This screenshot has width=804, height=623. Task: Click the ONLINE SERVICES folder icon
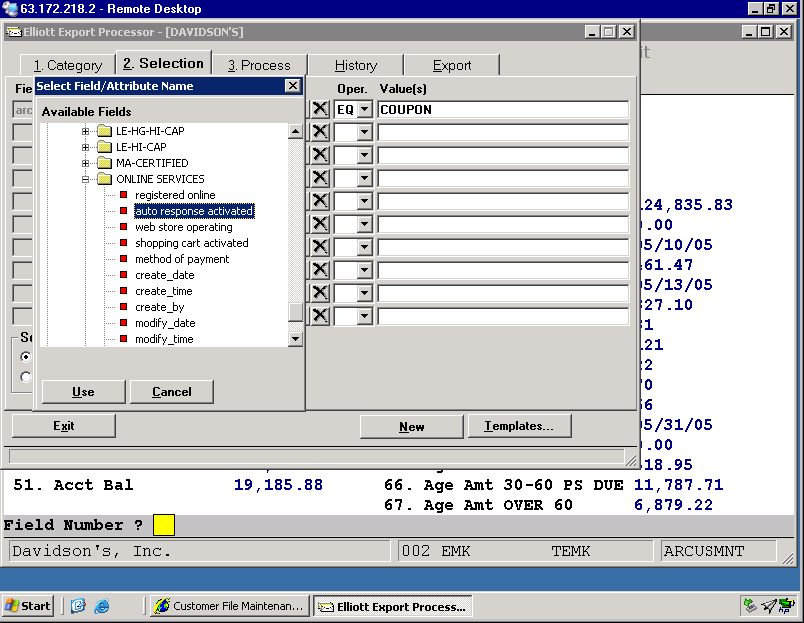(x=105, y=179)
